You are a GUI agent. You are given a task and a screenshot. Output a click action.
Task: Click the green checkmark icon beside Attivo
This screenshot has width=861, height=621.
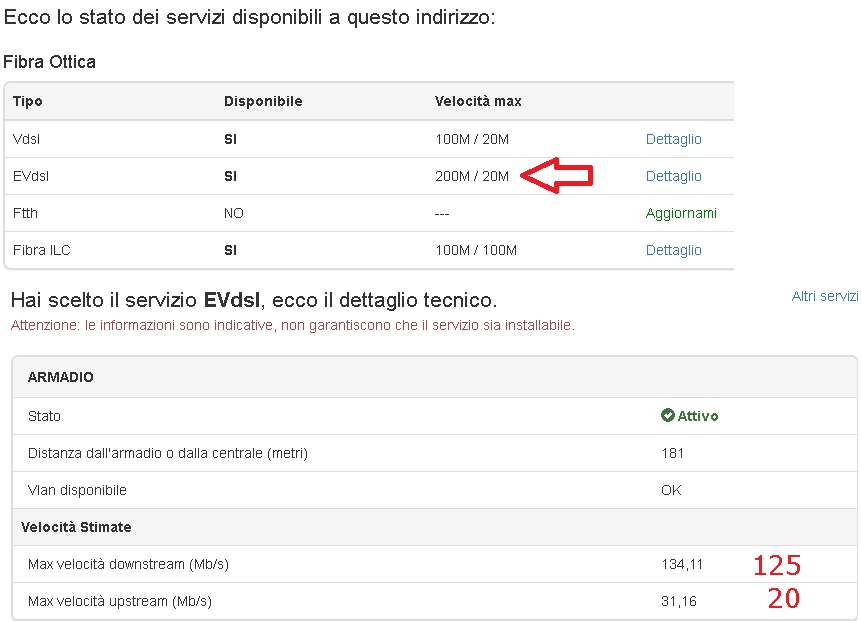667,416
